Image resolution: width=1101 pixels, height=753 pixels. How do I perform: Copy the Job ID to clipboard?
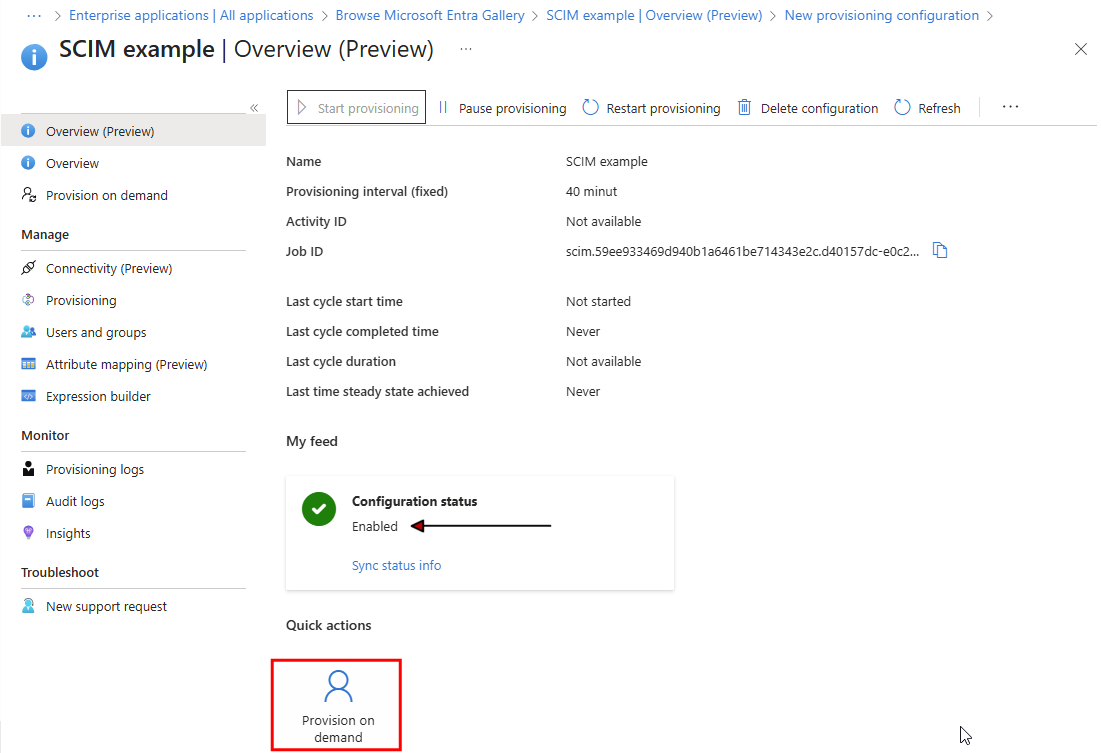(940, 251)
